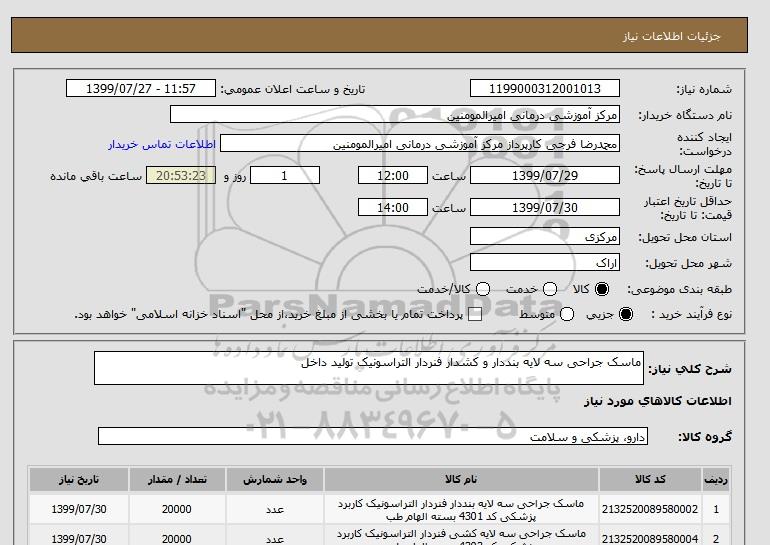Click the request creator name field

(x=420, y=144)
